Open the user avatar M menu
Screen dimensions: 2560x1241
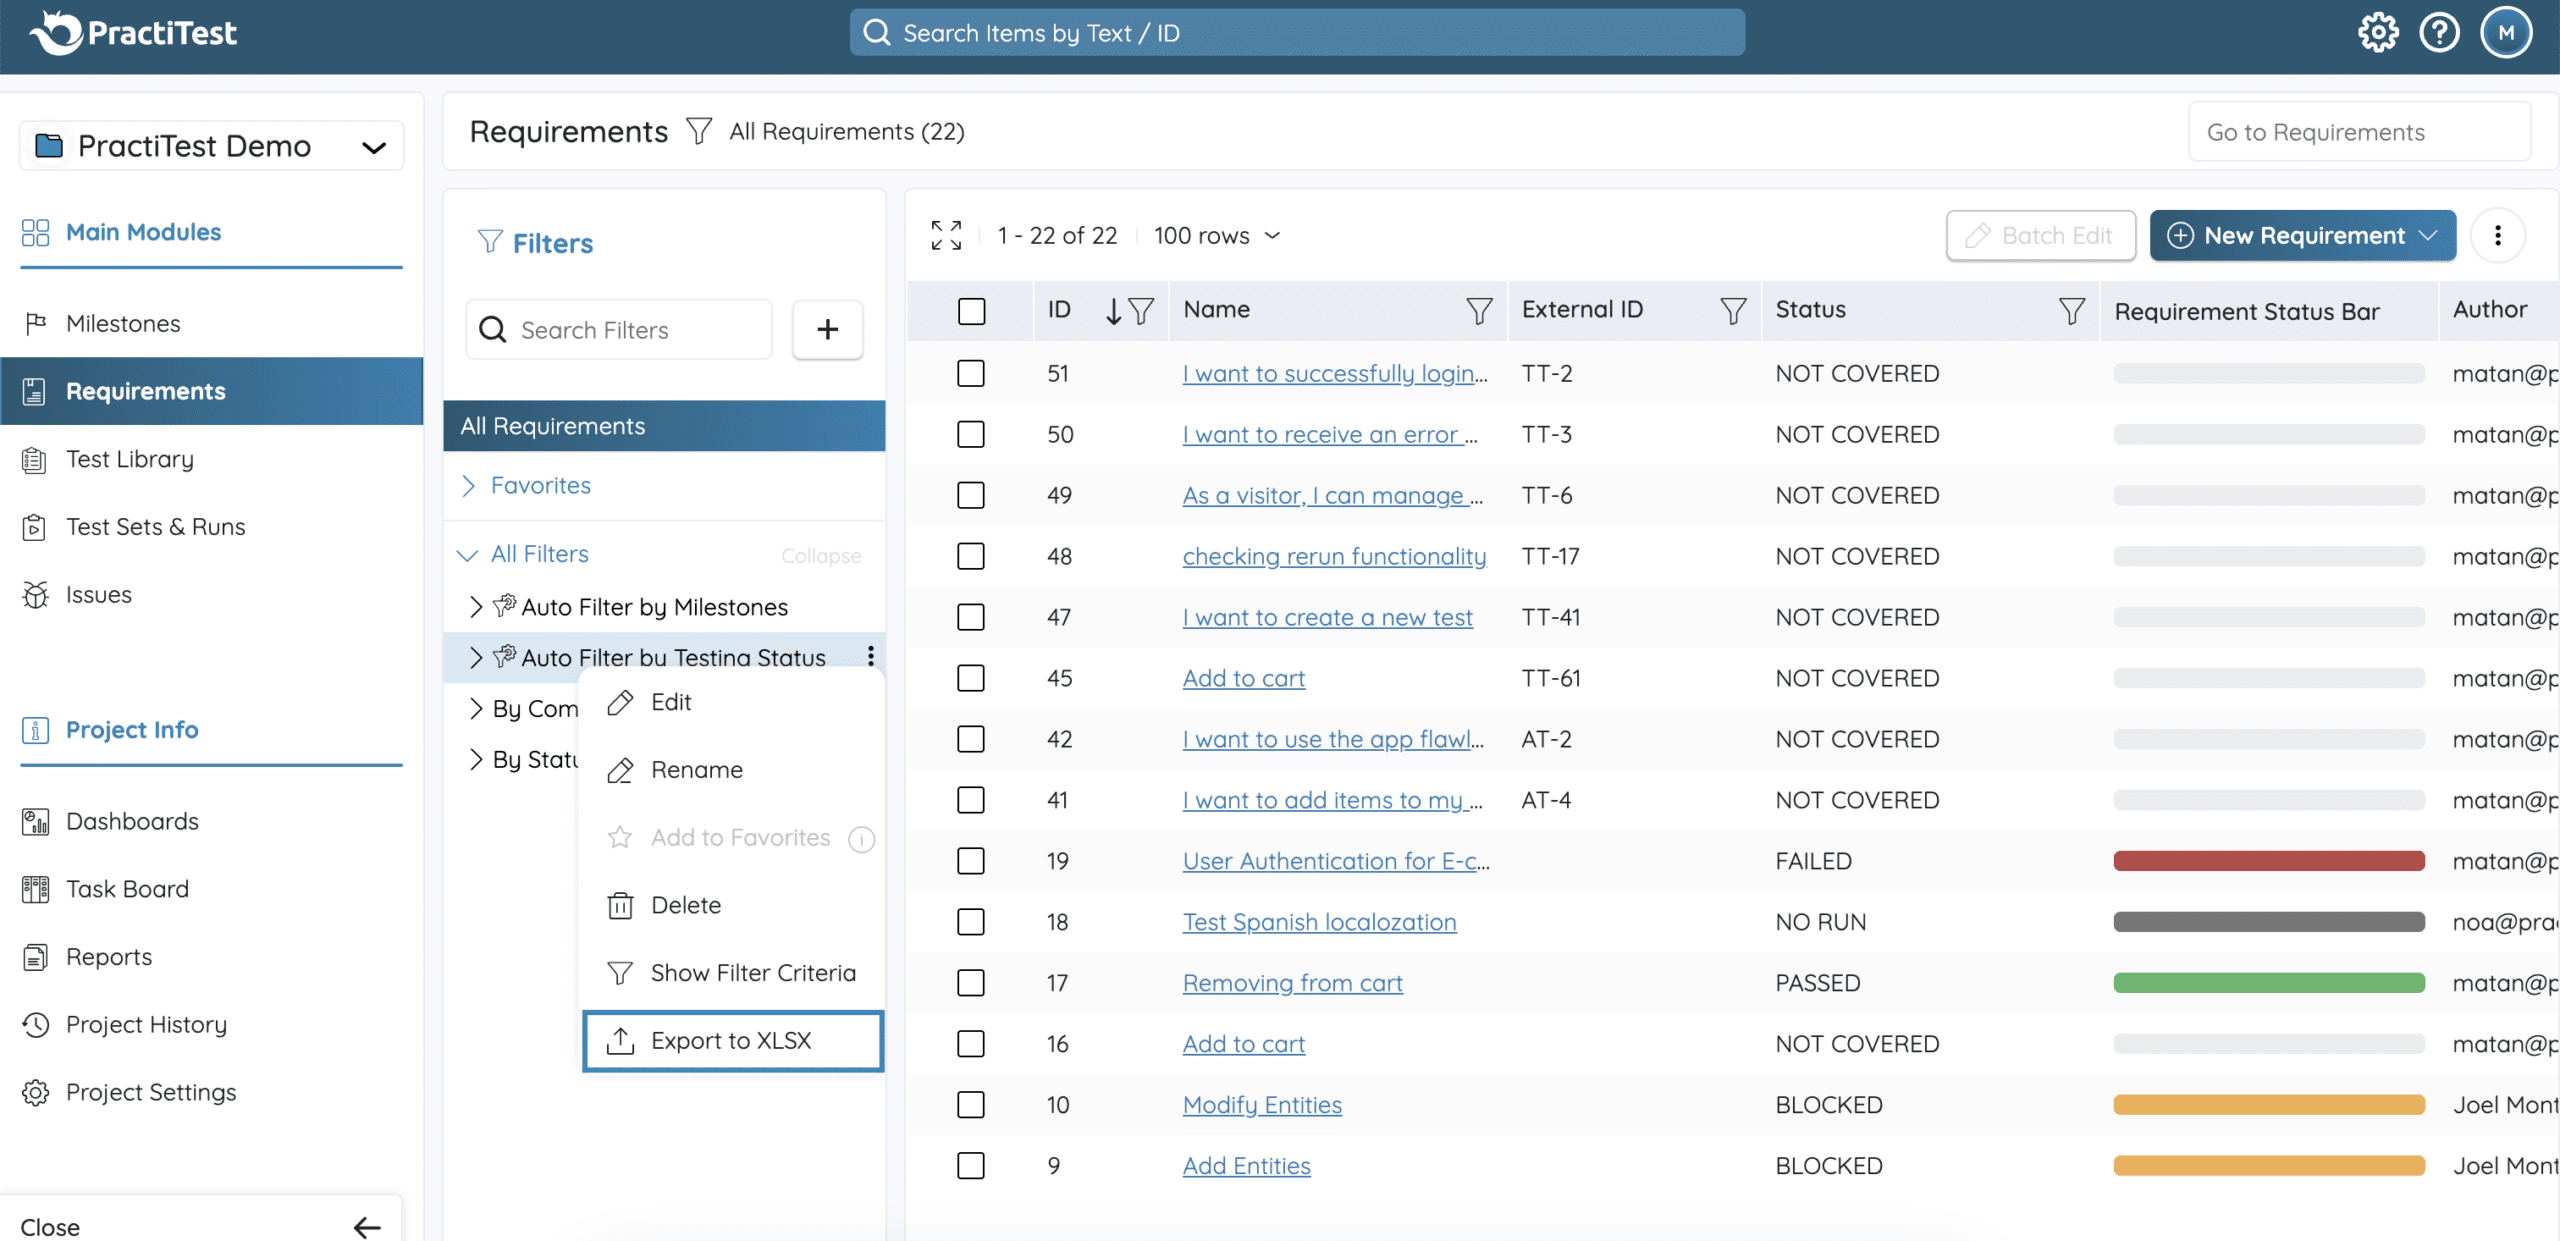tap(2505, 33)
